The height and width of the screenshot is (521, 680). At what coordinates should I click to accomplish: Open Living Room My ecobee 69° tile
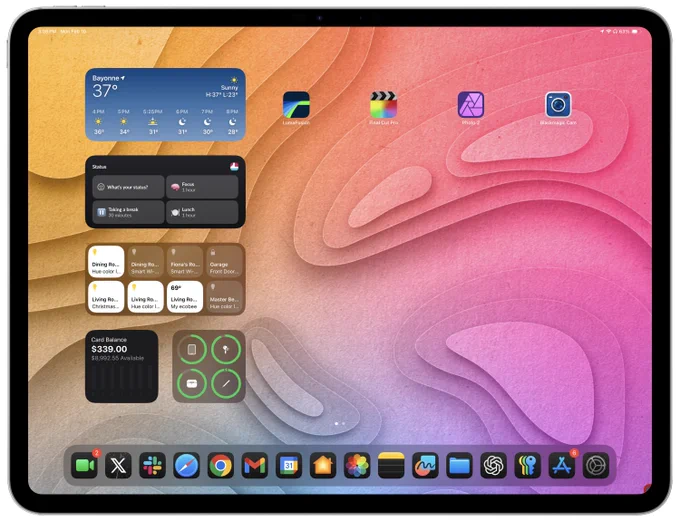185,296
